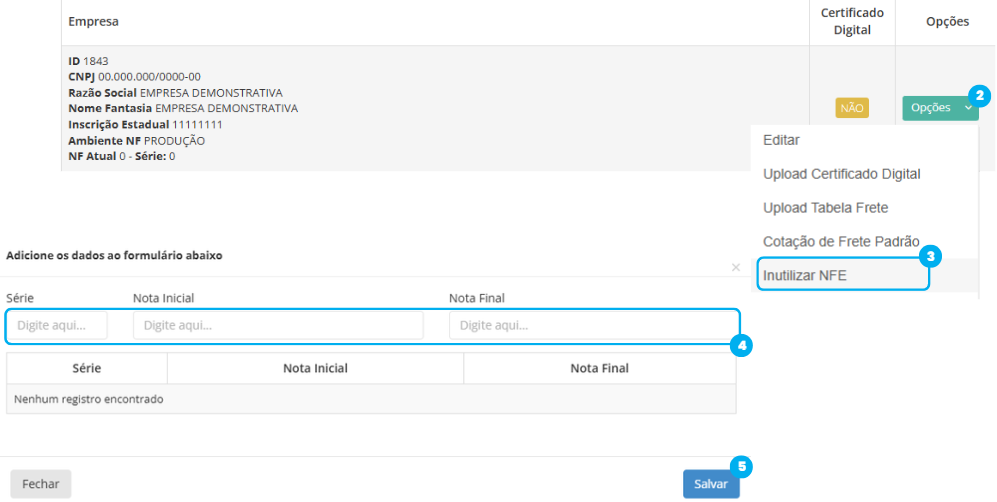Click Inutilizar NFE menu item
The height and width of the screenshot is (502, 997).
click(805, 275)
